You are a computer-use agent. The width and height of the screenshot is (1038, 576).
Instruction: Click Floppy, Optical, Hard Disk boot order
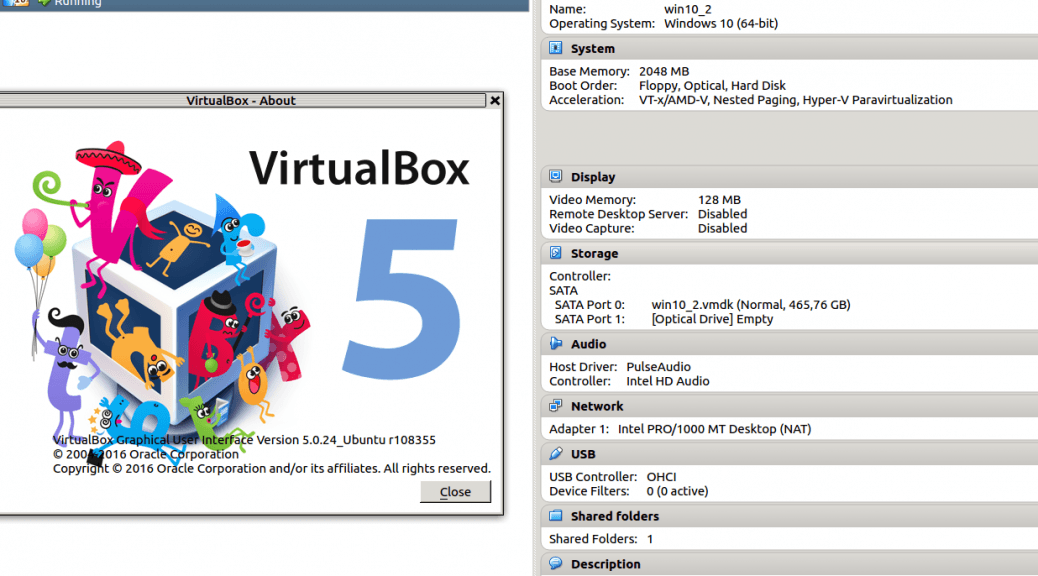(x=712, y=85)
